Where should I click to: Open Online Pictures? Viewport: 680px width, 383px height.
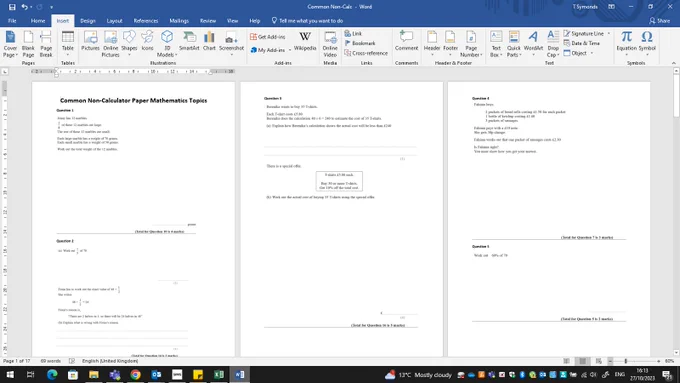pos(110,44)
